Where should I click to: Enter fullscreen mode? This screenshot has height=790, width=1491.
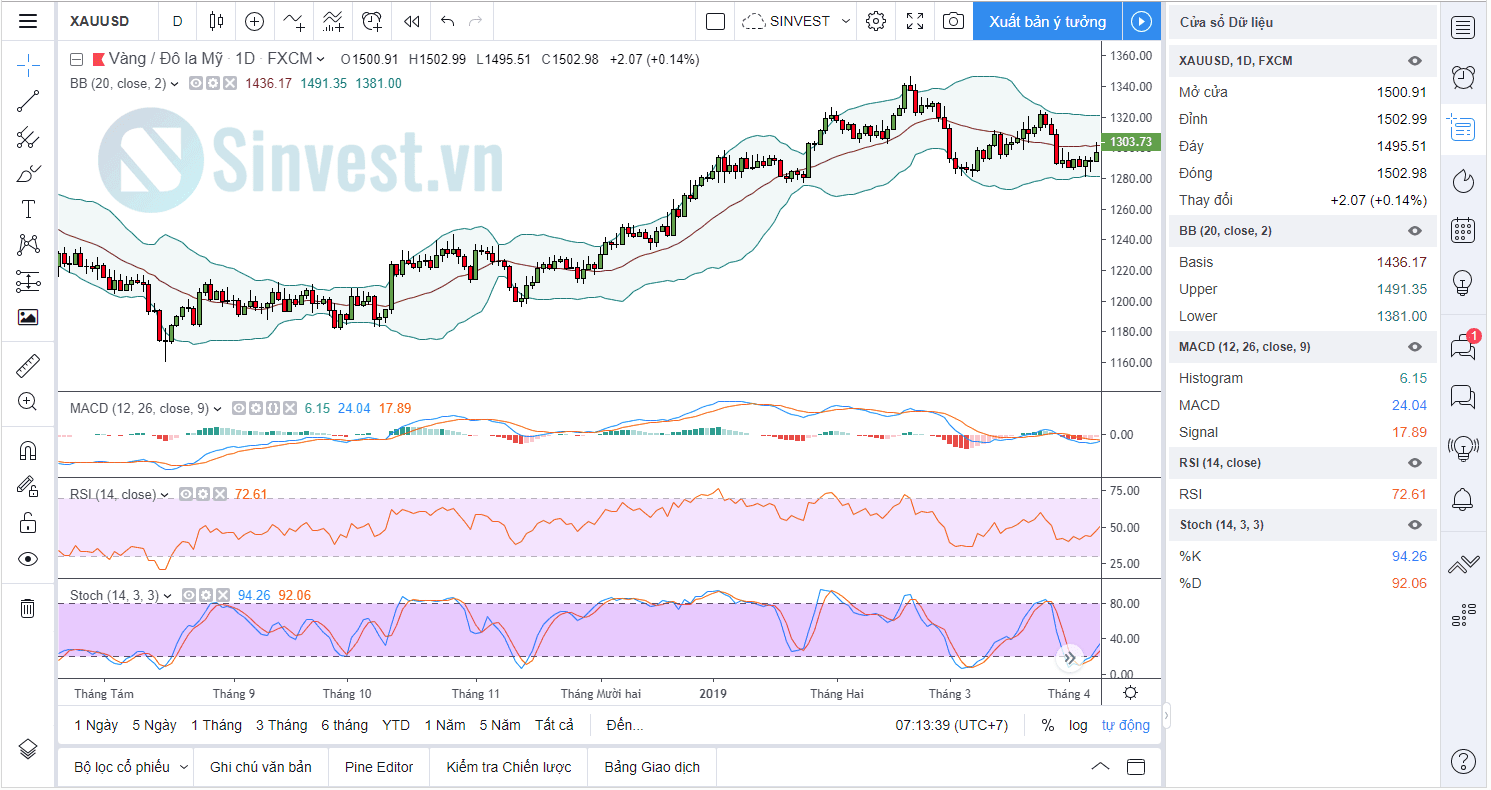click(x=915, y=21)
